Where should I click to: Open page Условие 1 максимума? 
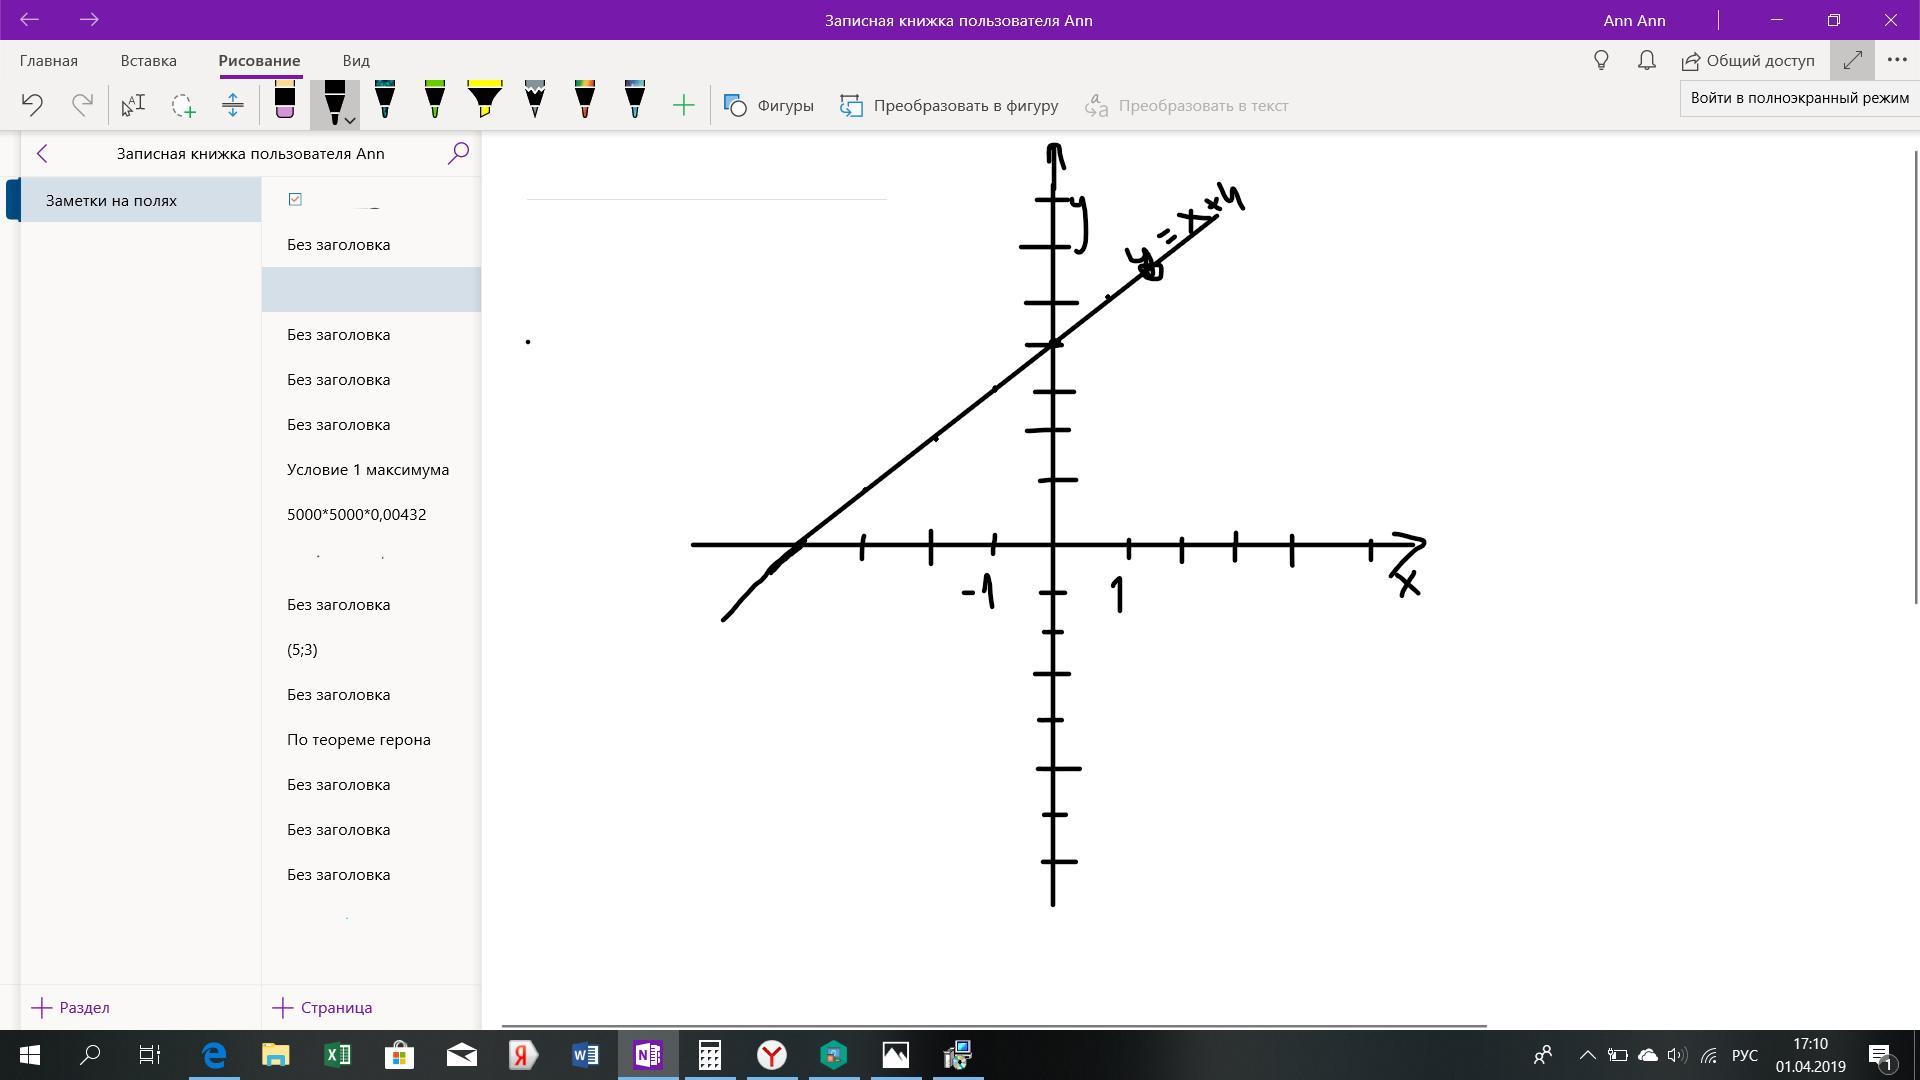coord(368,469)
